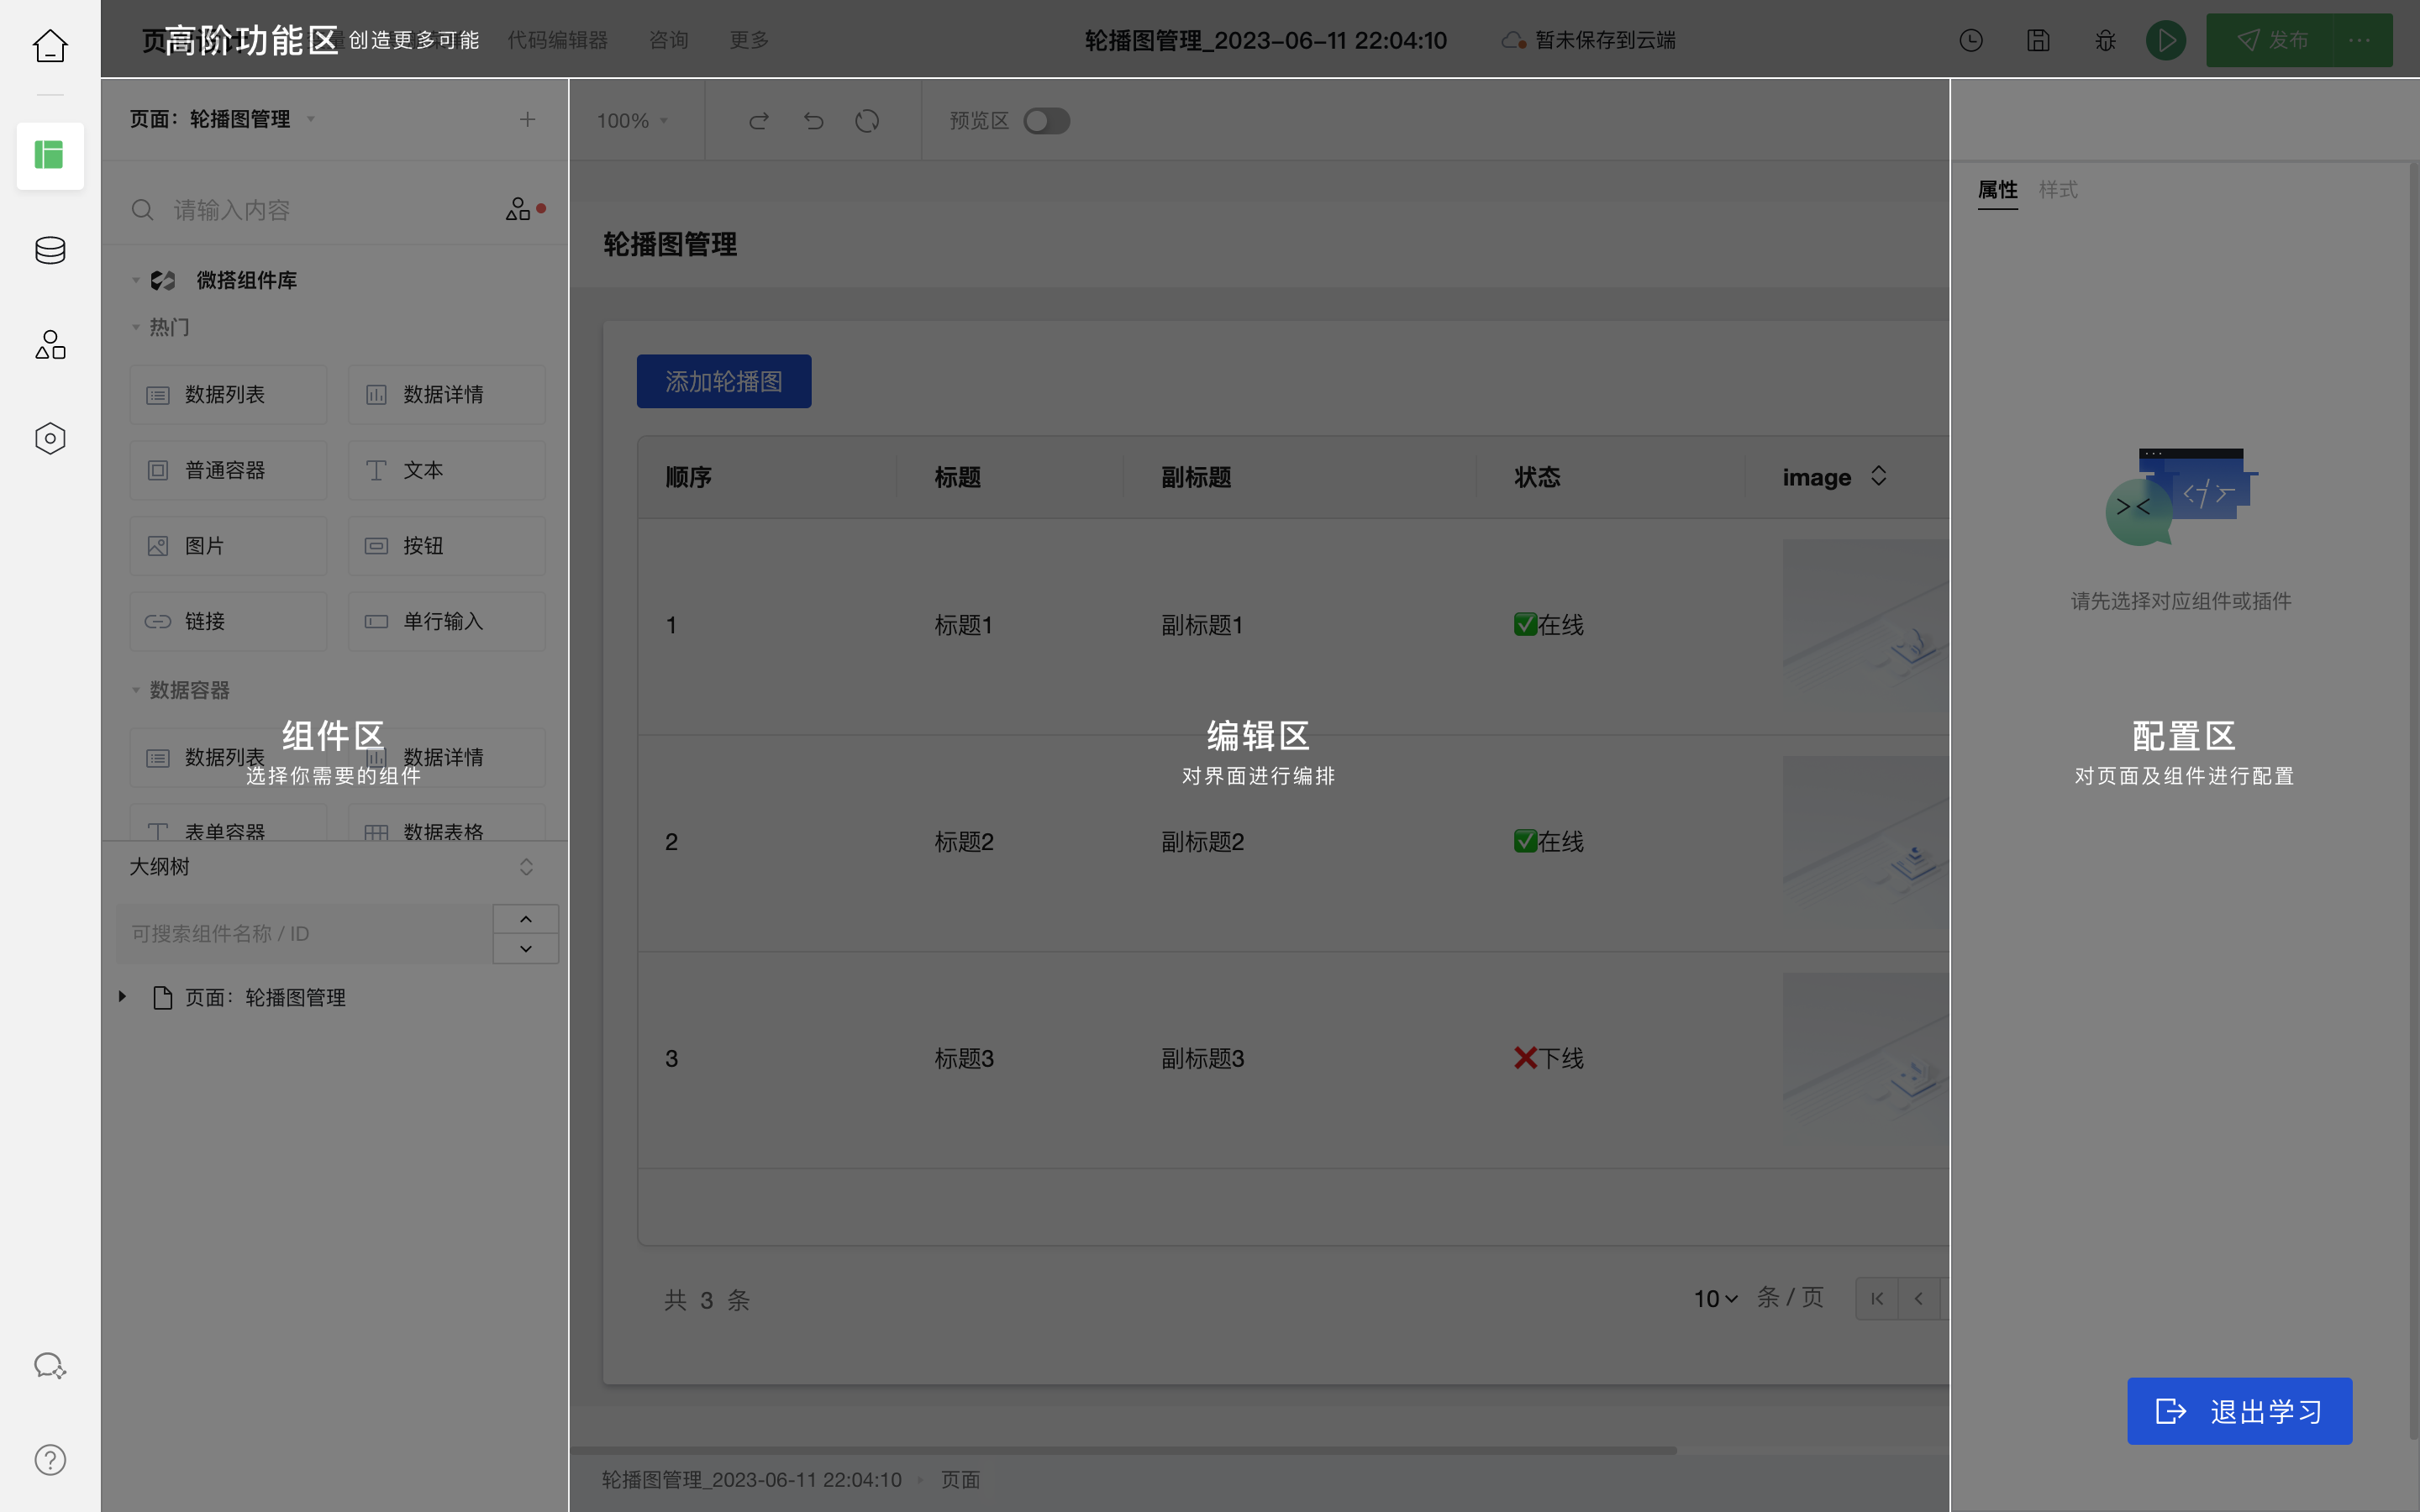The height and width of the screenshot is (1512, 2420).
Task: Click the undo arrow in toolbar
Action: point(814,121)
